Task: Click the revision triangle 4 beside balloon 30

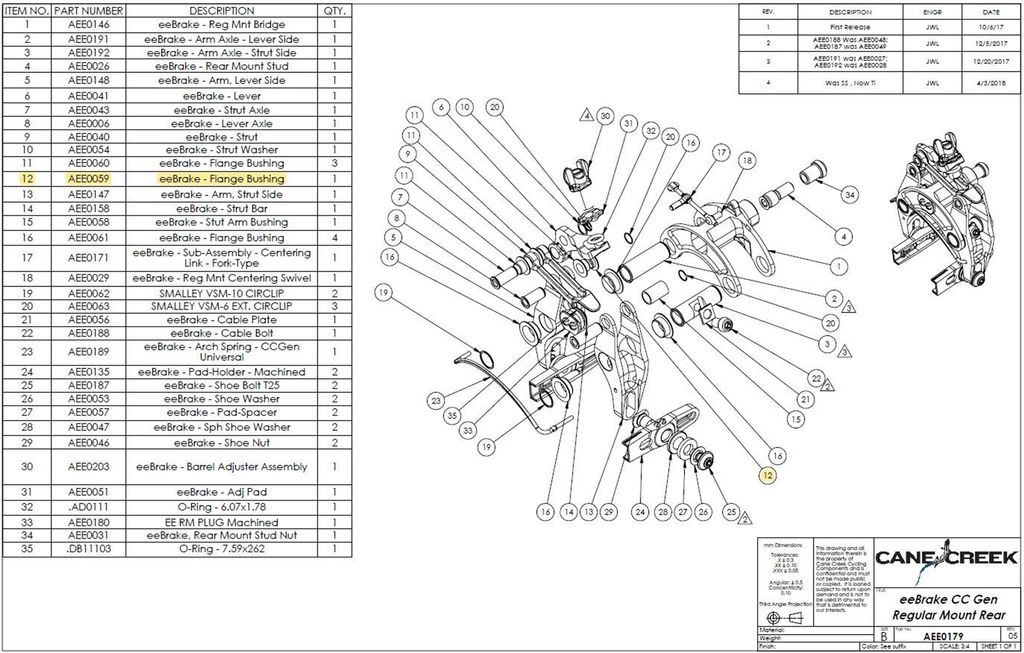Action: (586, 116)
